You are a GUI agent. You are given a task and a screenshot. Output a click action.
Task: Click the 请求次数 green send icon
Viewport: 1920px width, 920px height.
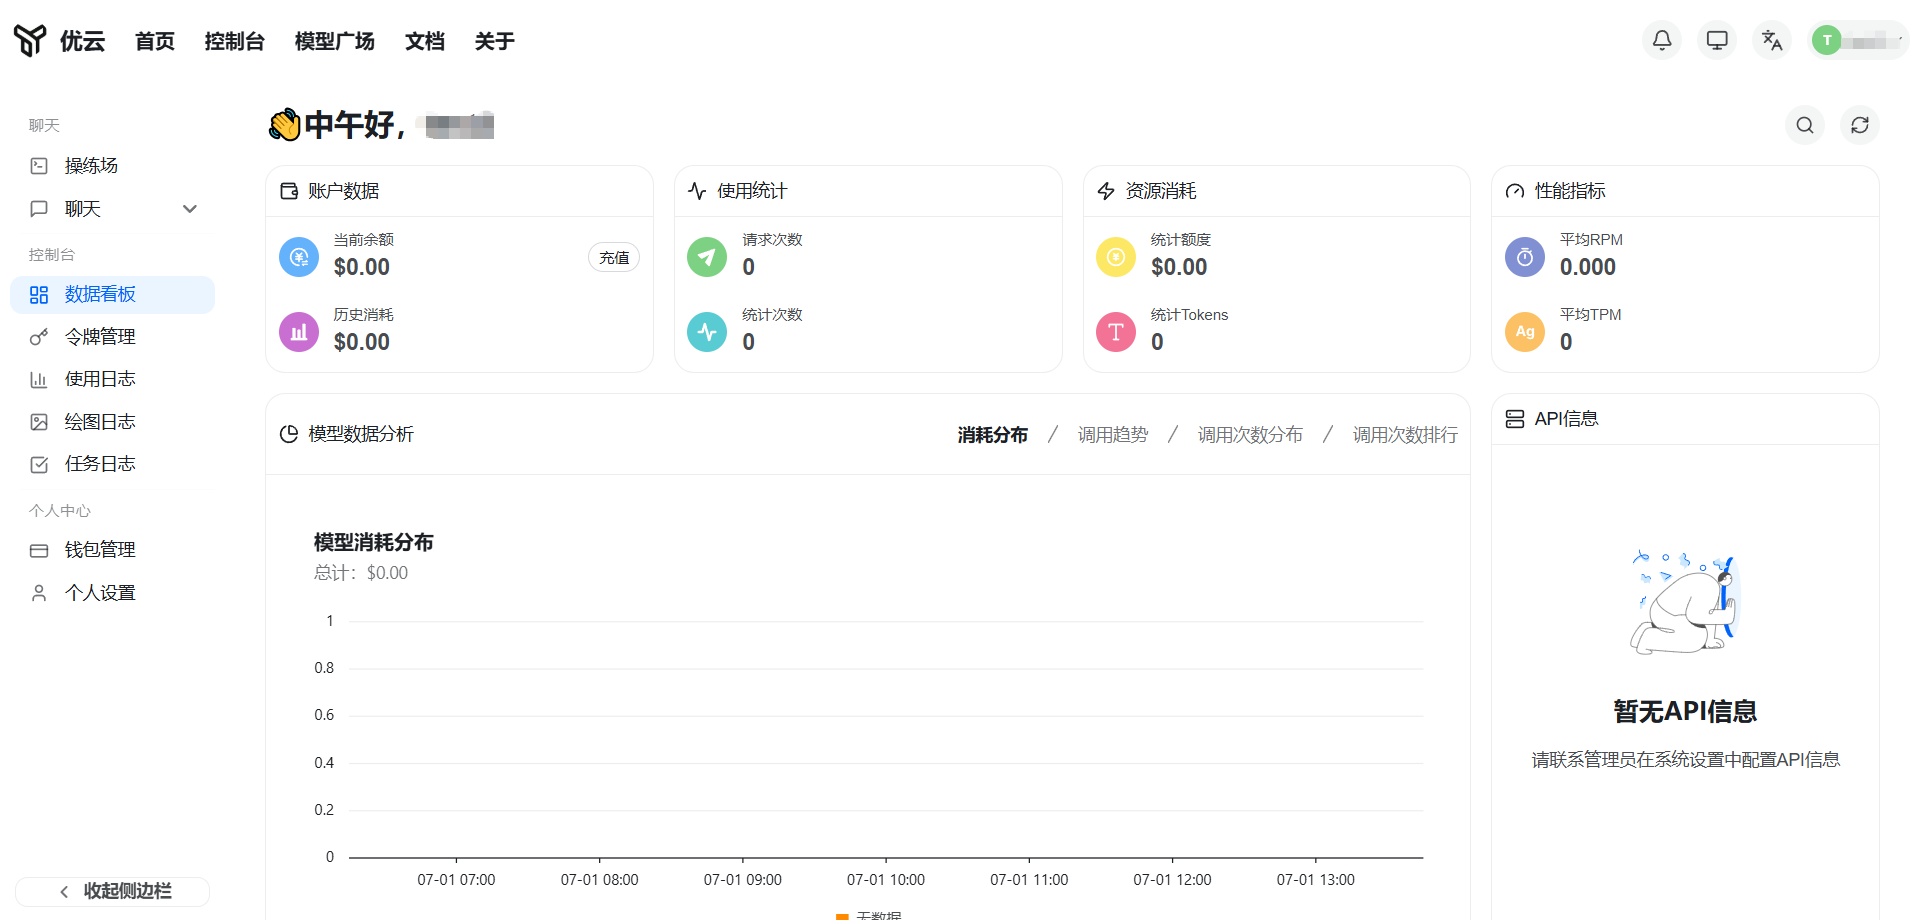pos(707,257)
